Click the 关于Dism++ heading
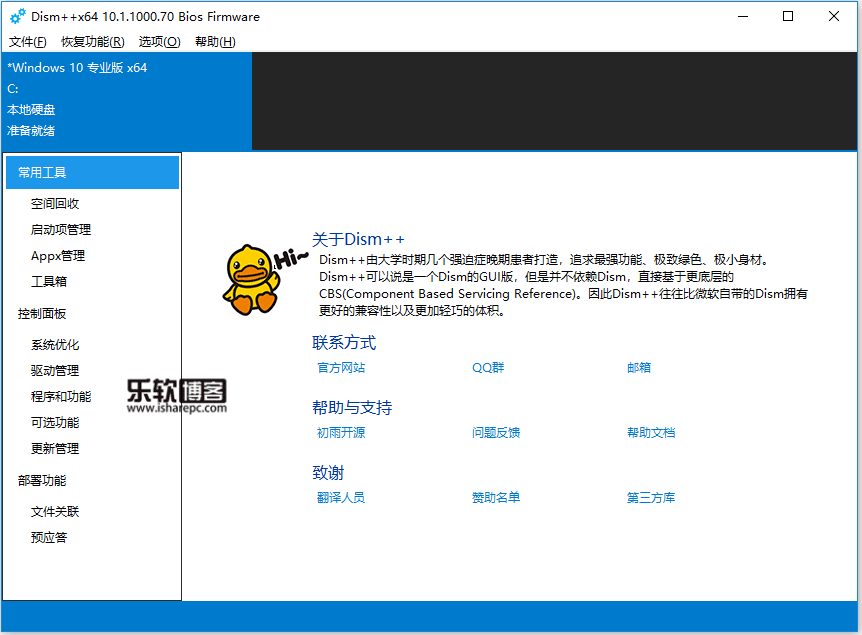Viewport: 862px width, 635px height. pyautogui.click(x=358, y=240)
